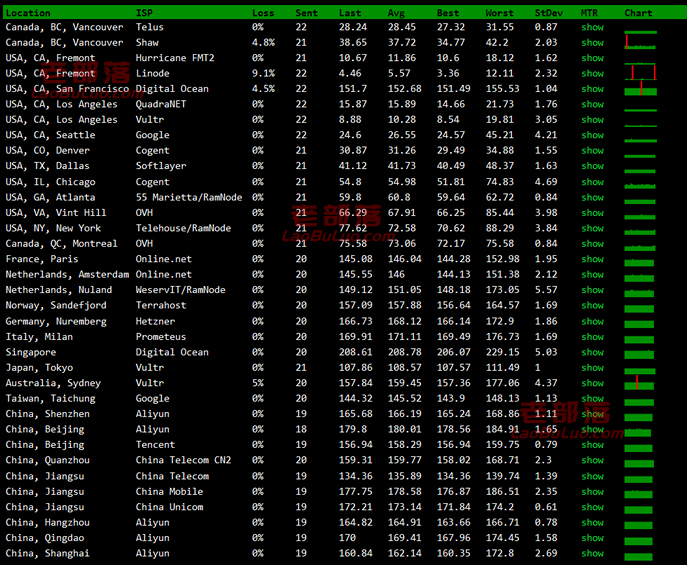
Task: Open show link for Hurricane FMT2
Action: (592, 58)
